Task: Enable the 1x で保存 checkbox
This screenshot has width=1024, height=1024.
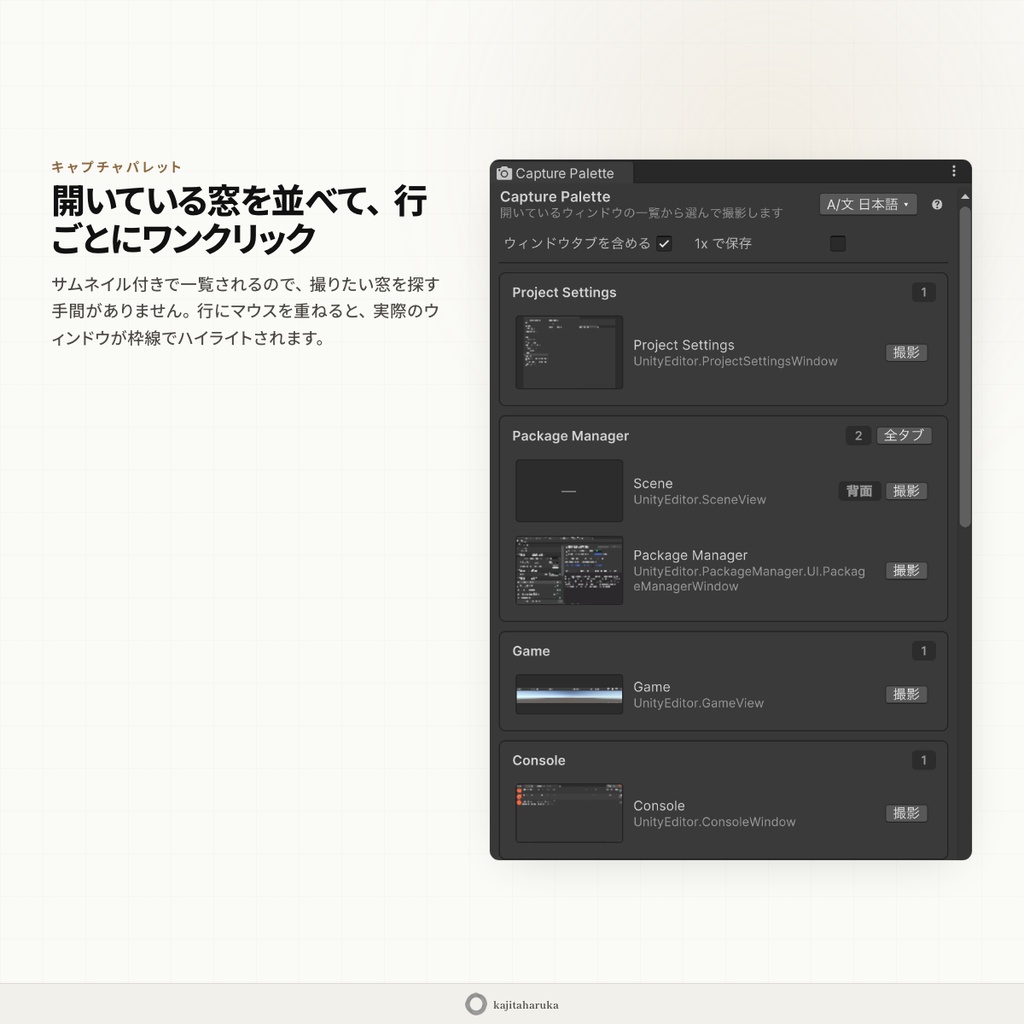Action: 838,244
